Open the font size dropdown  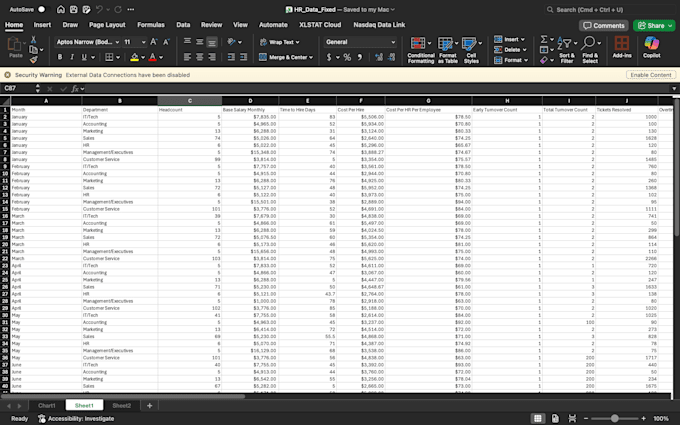(x=144, y=42)
